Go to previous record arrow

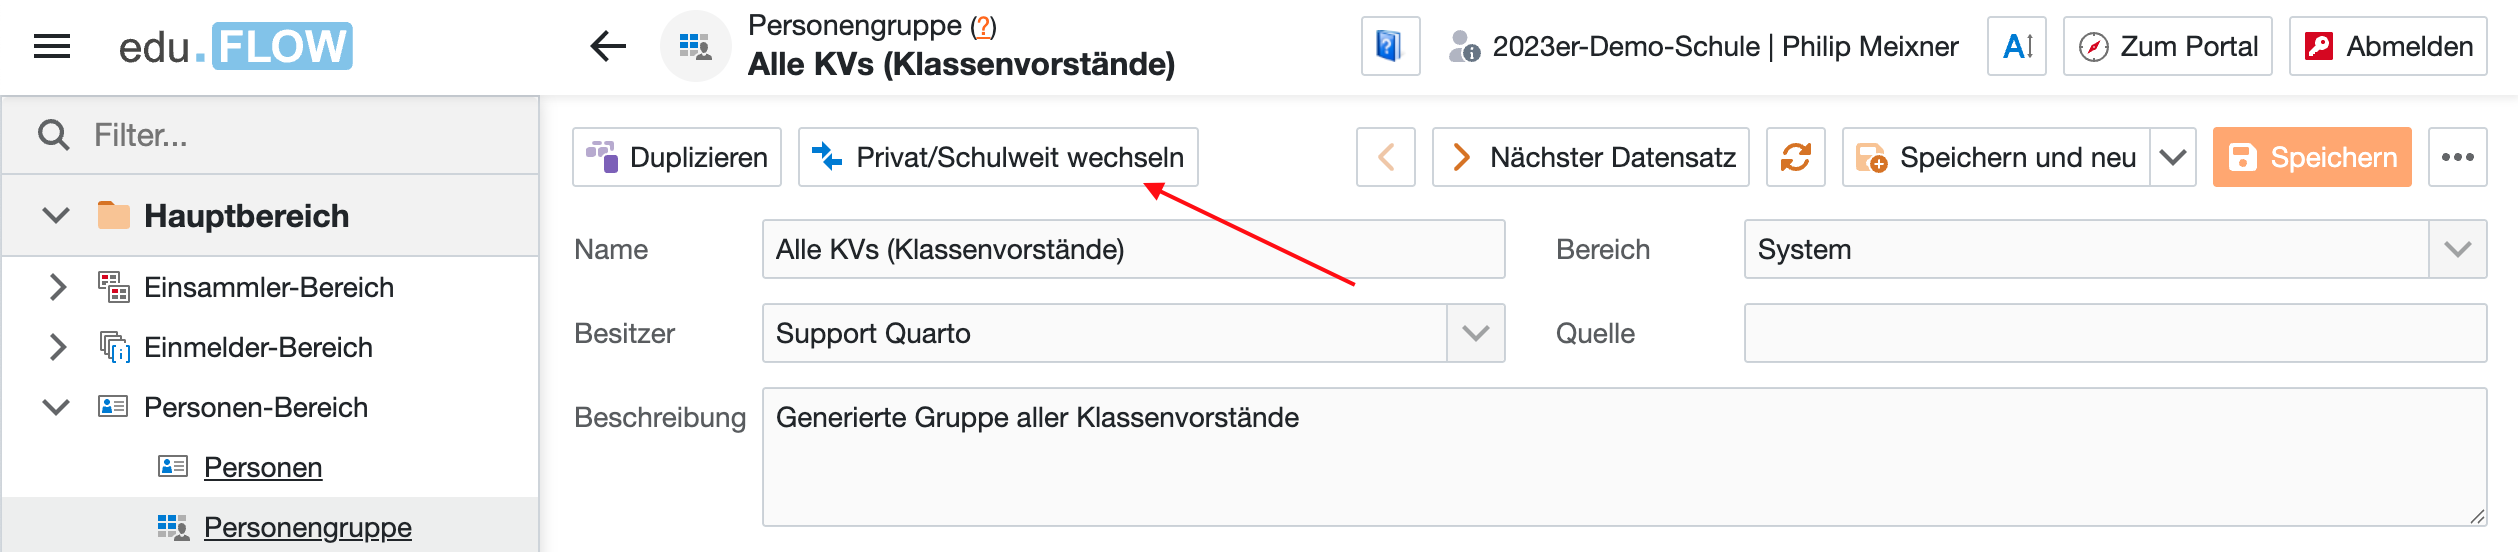click(x=1385, y=158)
